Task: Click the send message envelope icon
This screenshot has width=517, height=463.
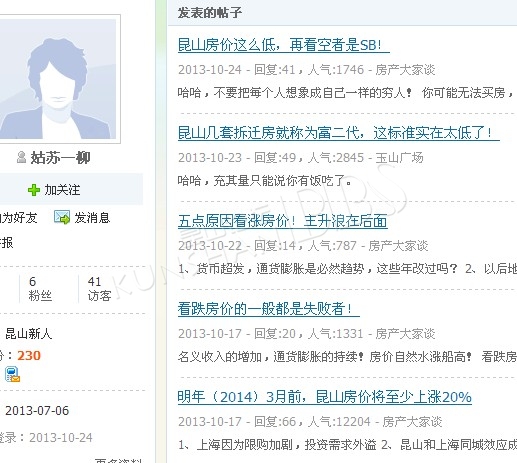Action: (62, 218)
